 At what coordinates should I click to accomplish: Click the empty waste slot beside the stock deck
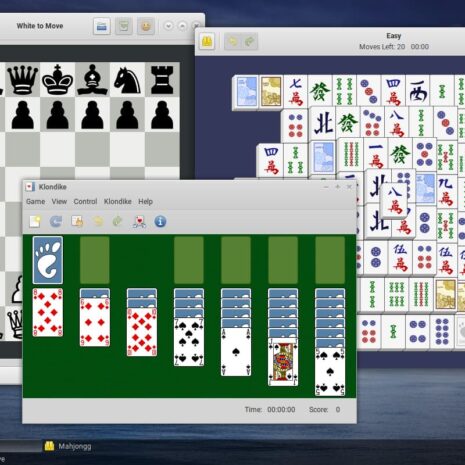(x=95, y=260)
